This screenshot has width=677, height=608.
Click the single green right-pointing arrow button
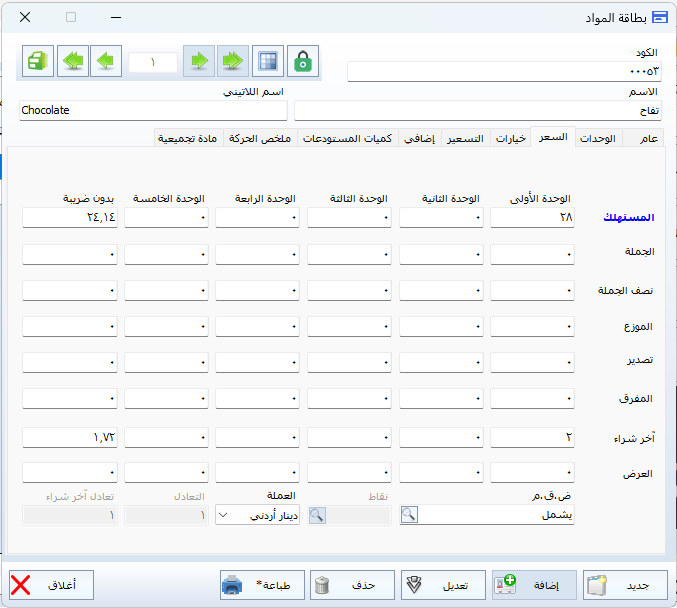pyautogui.click(x=199, y=61)
